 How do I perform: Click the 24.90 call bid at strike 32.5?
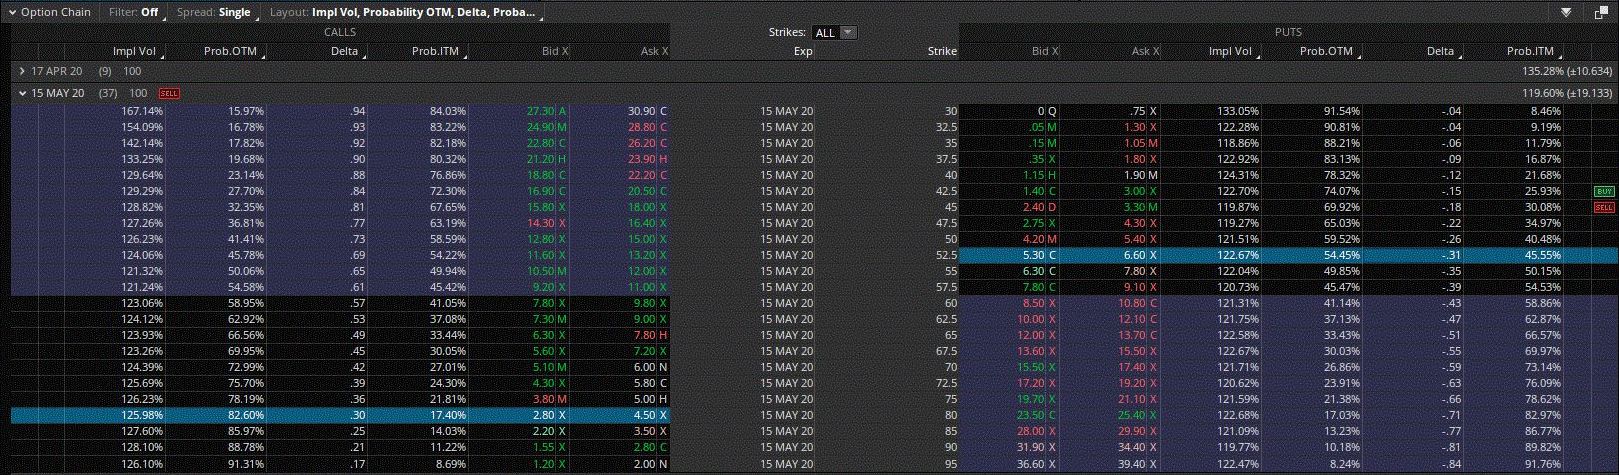[540, 127]
